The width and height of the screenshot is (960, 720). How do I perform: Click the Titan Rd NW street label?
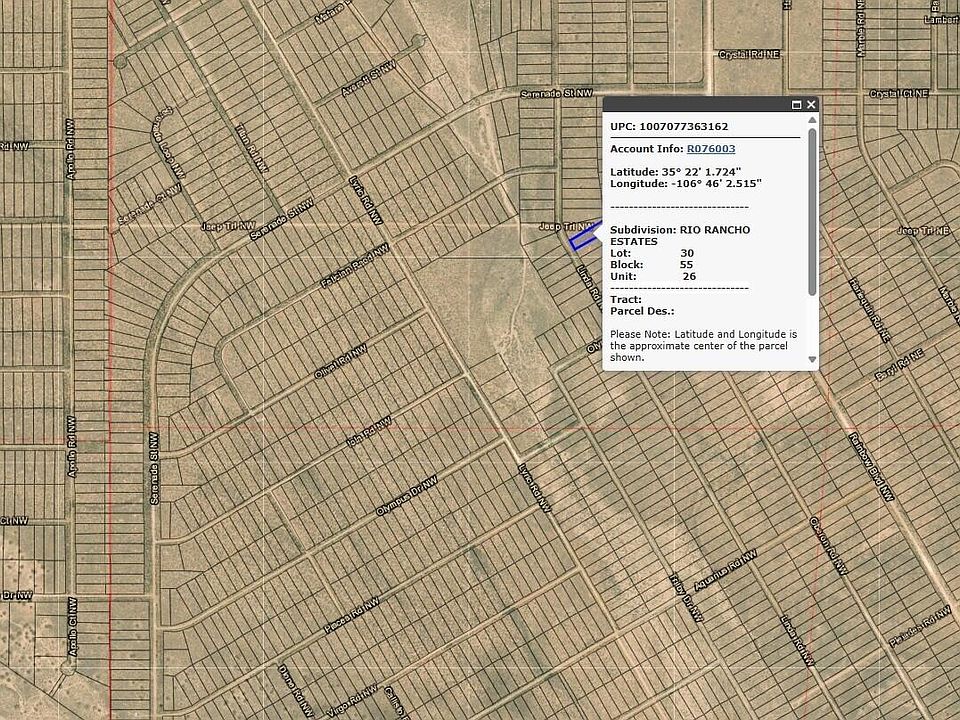point(251,149)
